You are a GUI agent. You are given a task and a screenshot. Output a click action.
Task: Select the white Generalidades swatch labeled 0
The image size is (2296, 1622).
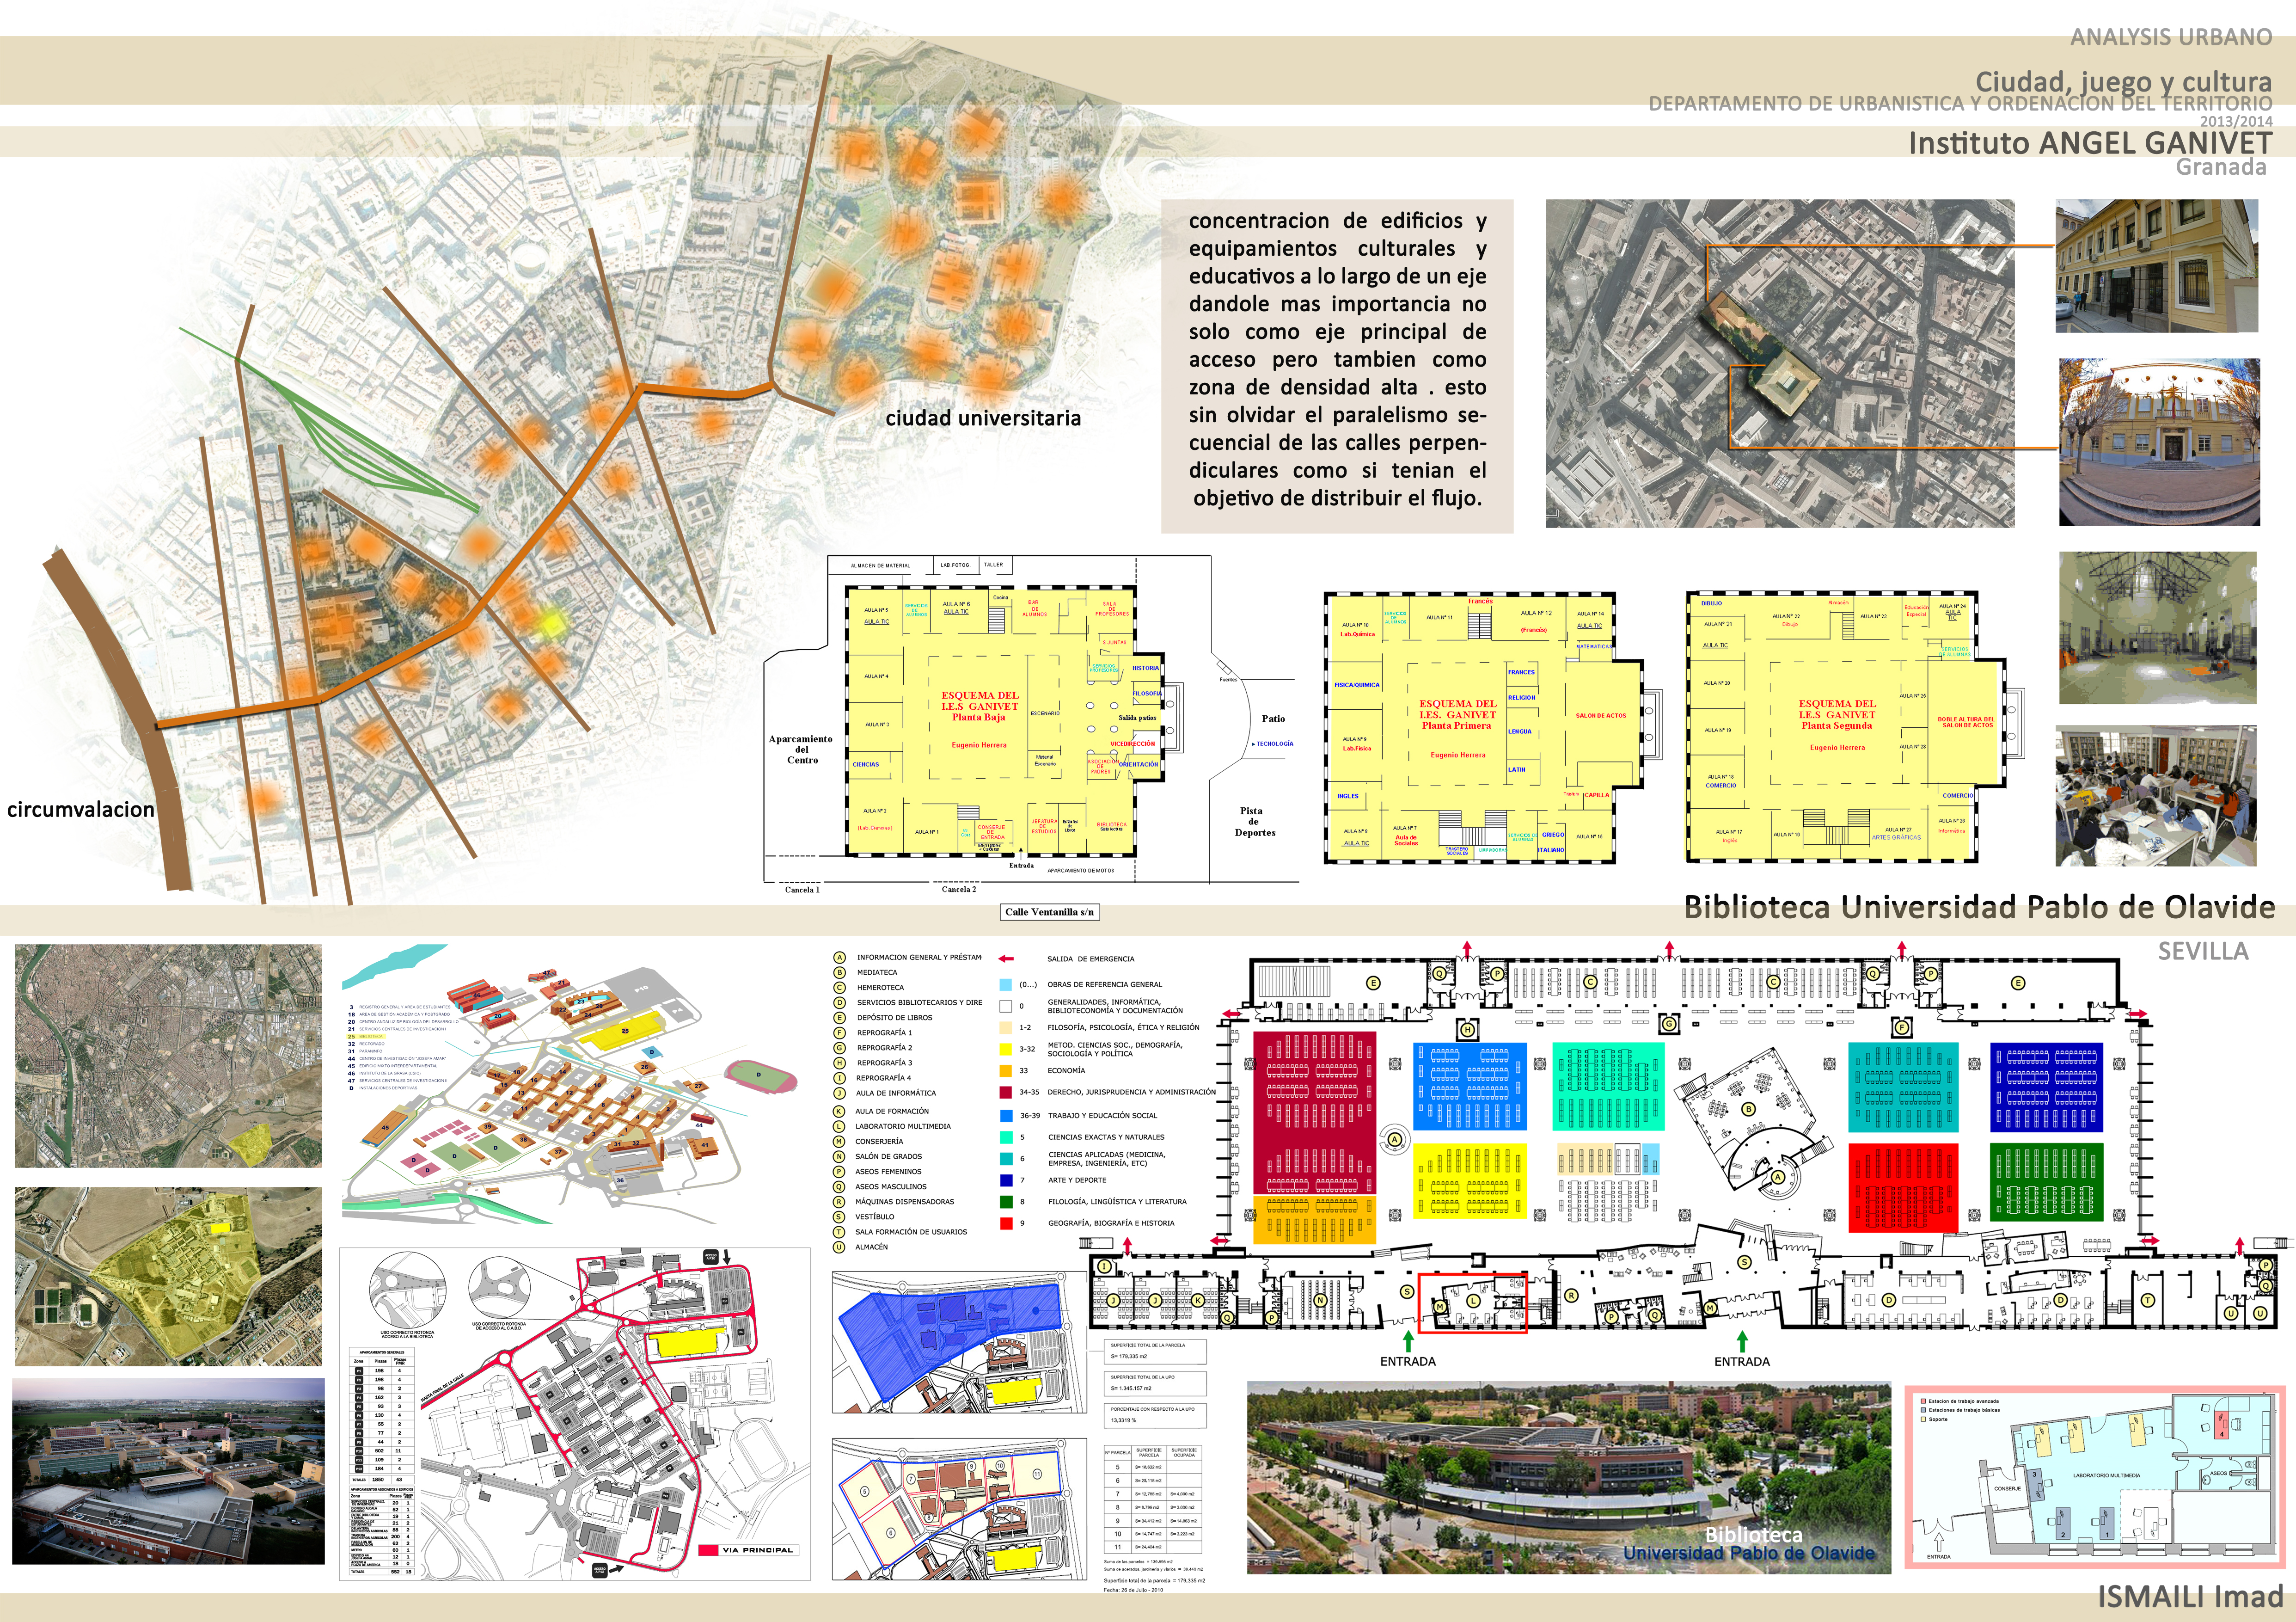click(1006, 1006)
